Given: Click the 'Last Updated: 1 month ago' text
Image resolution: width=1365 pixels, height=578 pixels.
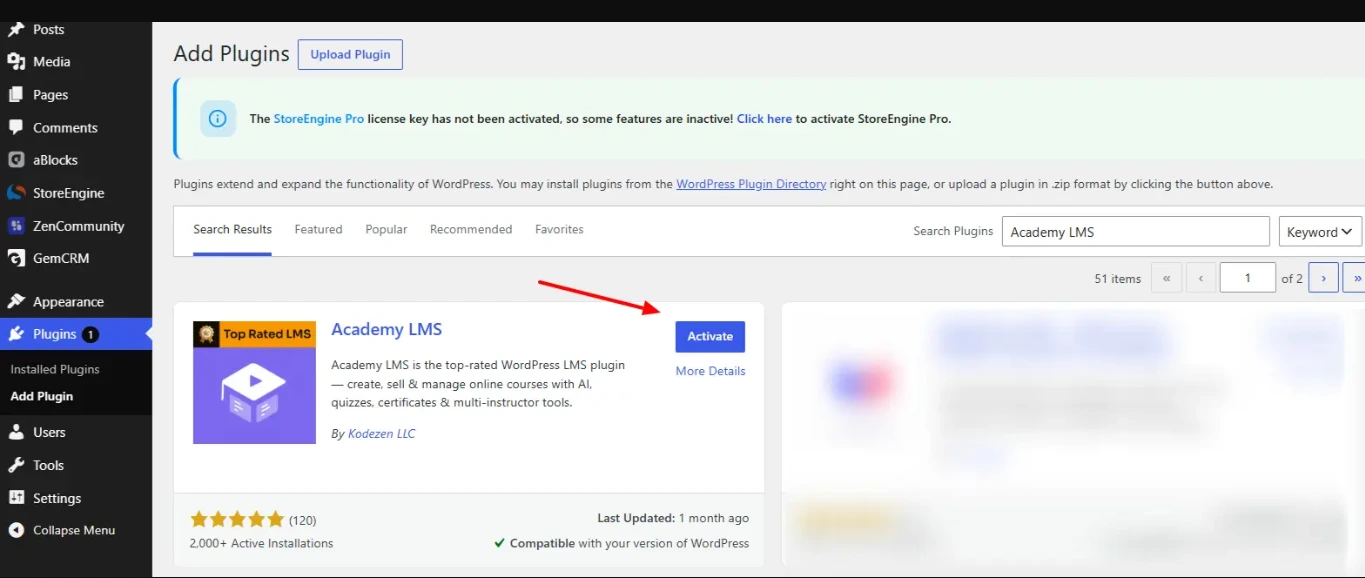Looking at the screenshot, I should point(673,519).
